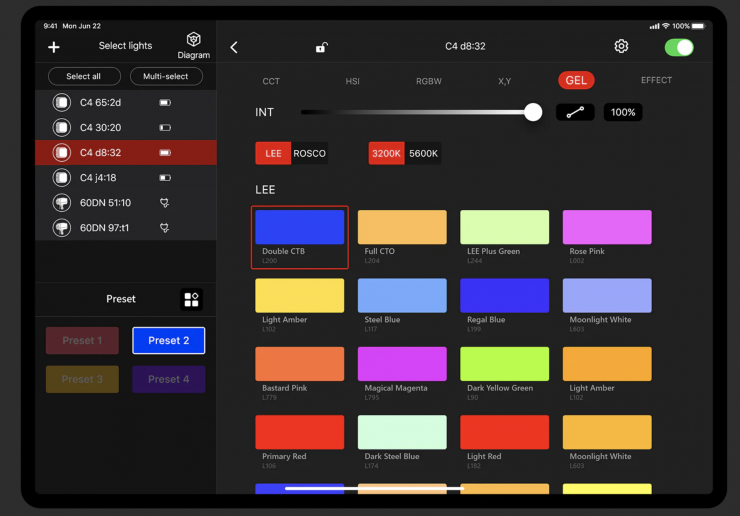Viewport: 740px width, 516px height.
Task: Activate Preset 2
Action: pos(168,340)
